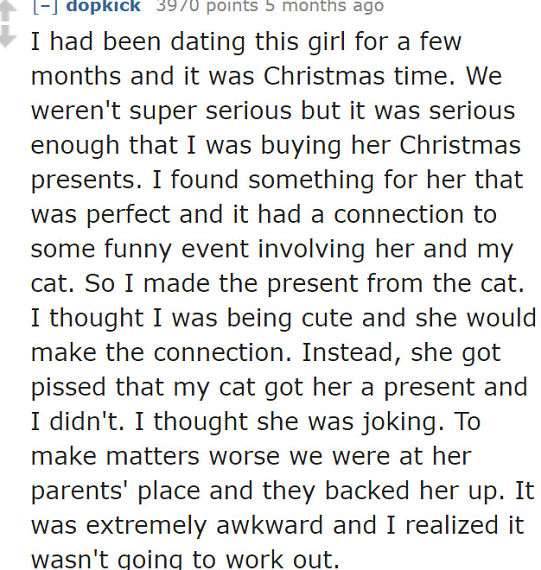541x570 pixels.
Task: Collapse the comment using the [–] toggle
Action: pyautogui.click(x=44, y=6)
